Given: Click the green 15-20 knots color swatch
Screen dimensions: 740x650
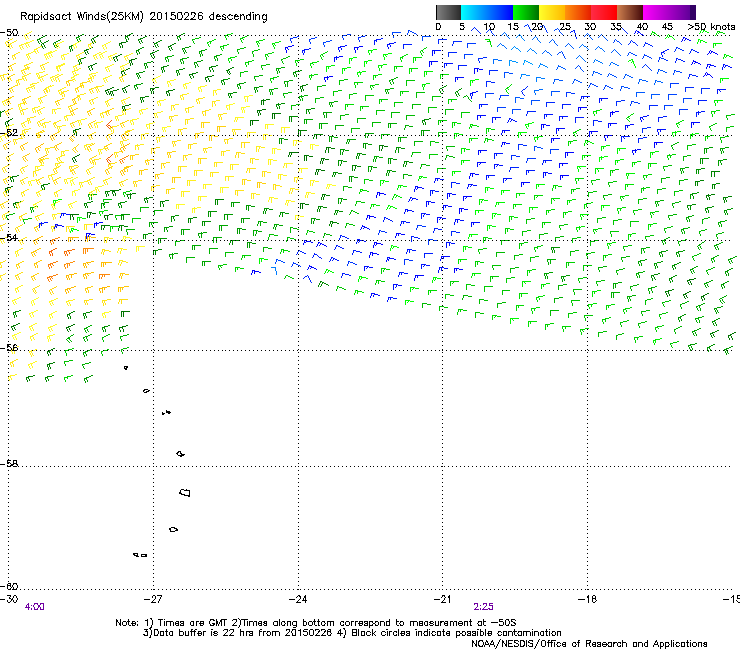Looking at the screenshot, I should tap(526, 12).
